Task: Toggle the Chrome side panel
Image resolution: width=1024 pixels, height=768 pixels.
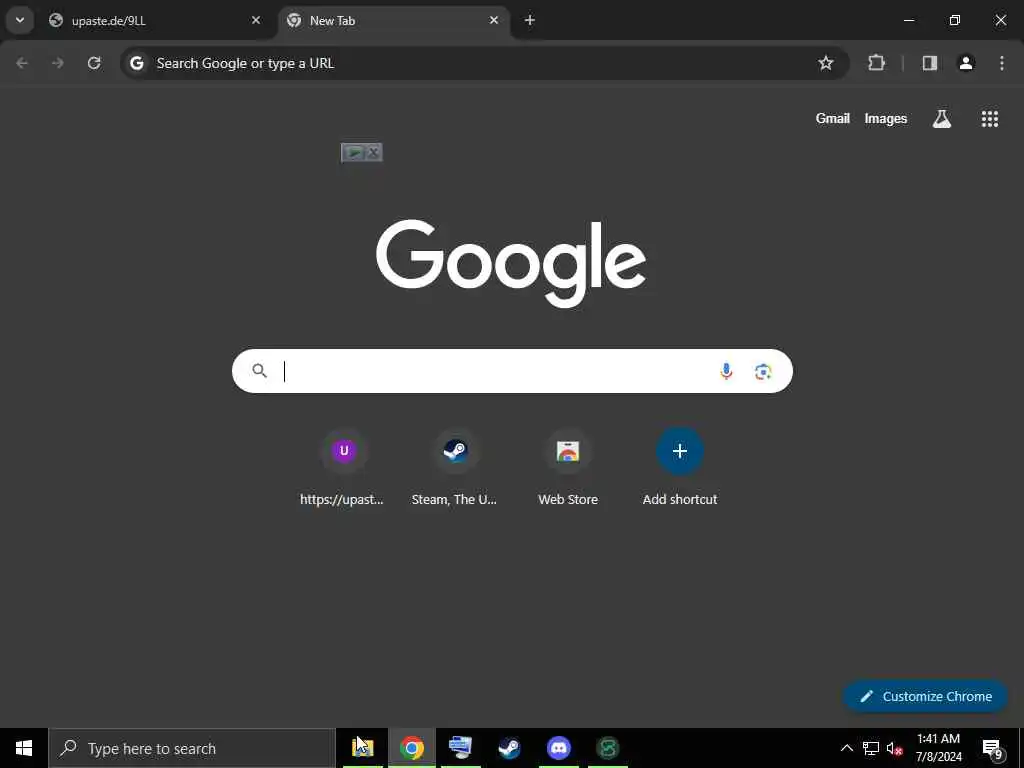Action: coord(929,63)
